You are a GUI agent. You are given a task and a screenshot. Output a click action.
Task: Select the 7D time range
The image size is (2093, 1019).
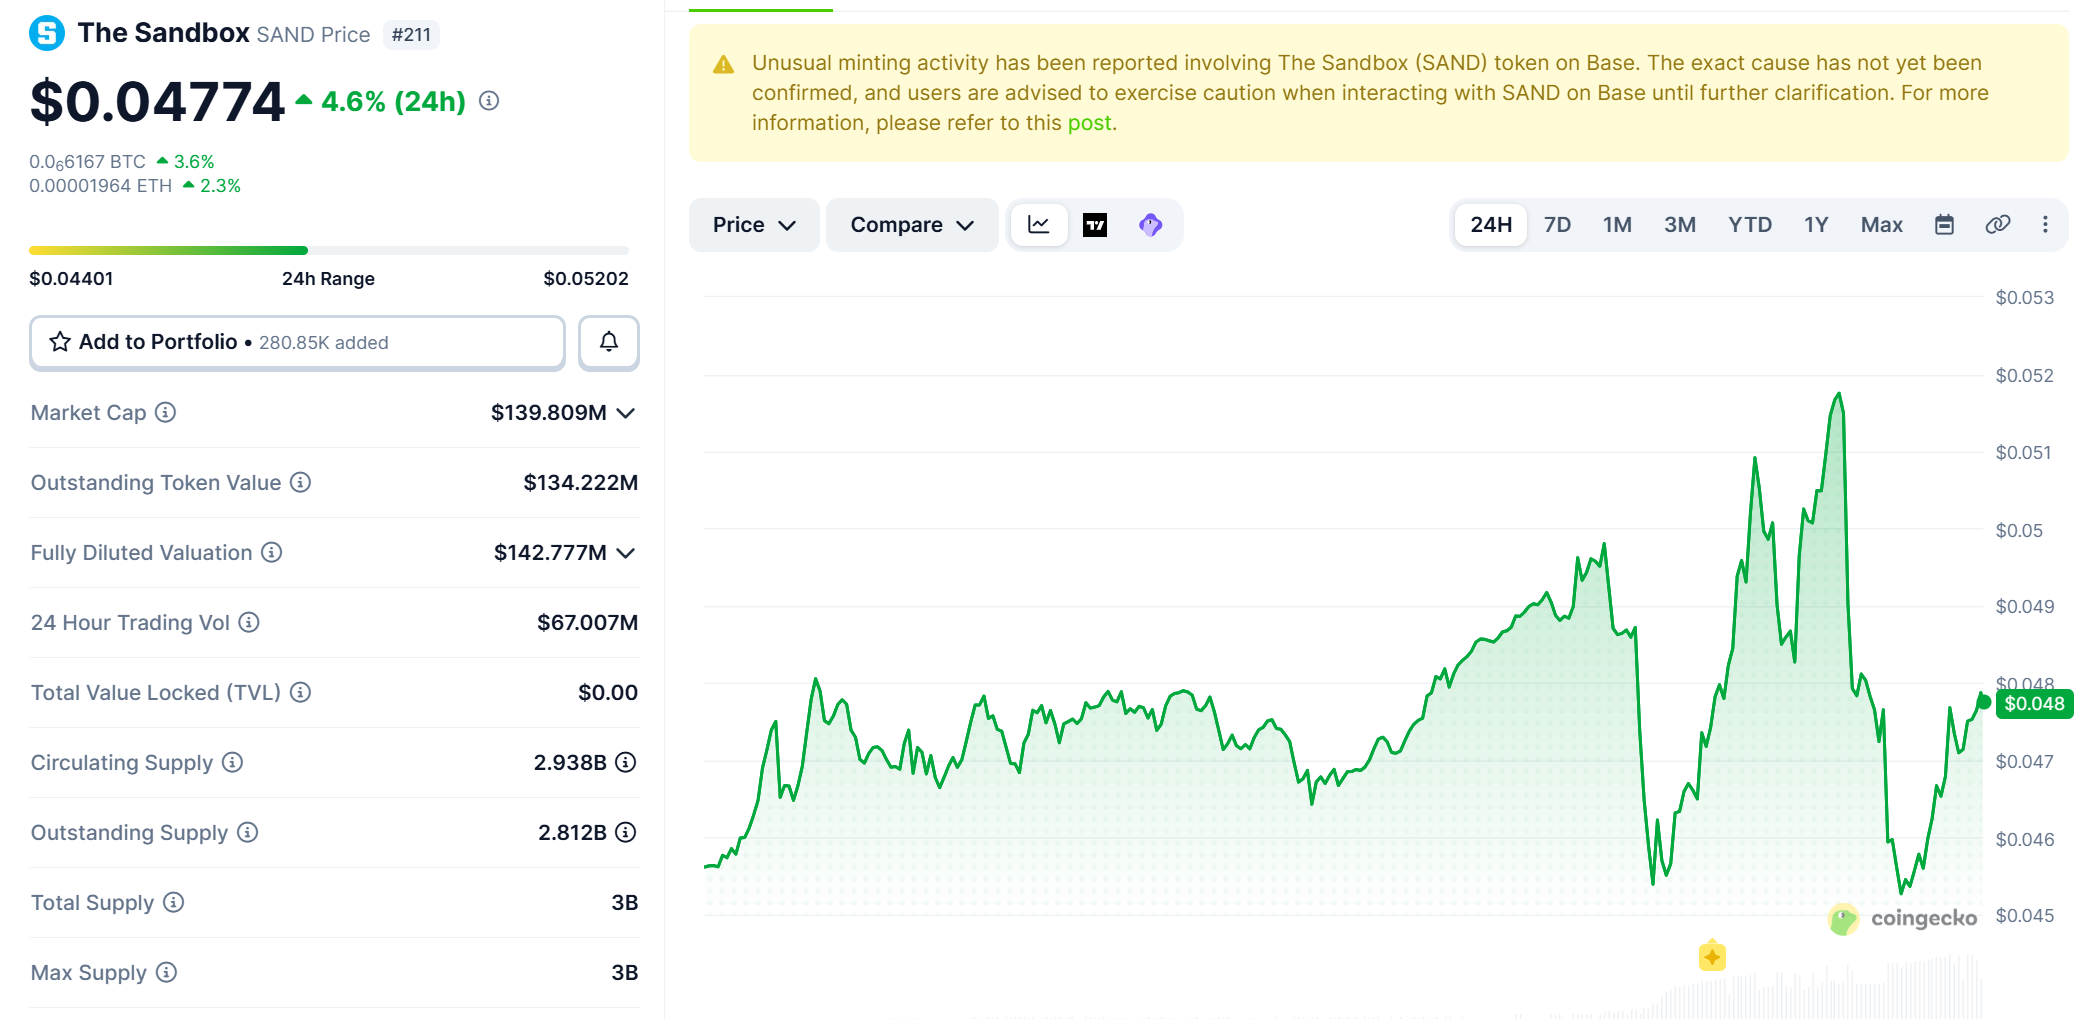pos(1557,225)
